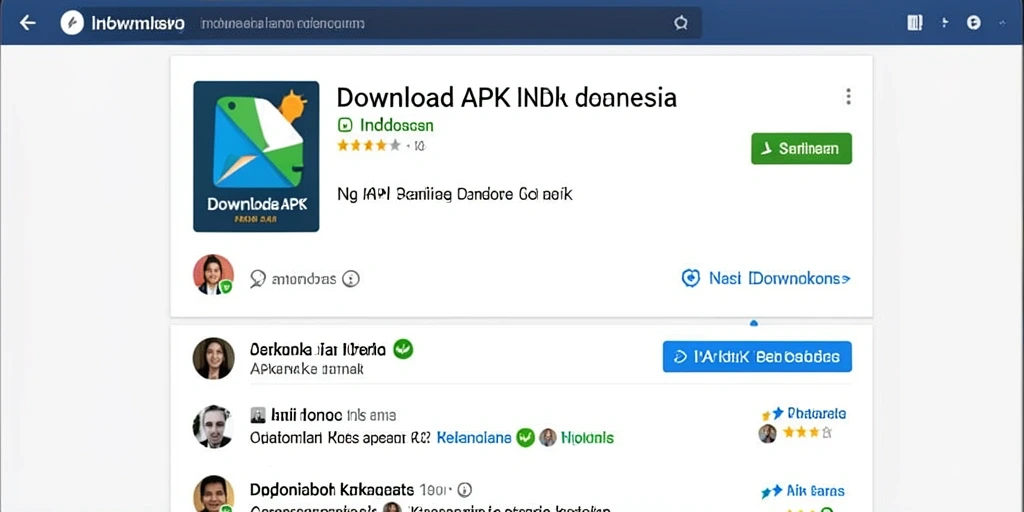The height and width of the screenshot is (512, 1024).
Task: Click the round profile icon in the top bar
Action: (x=974, y=23)
